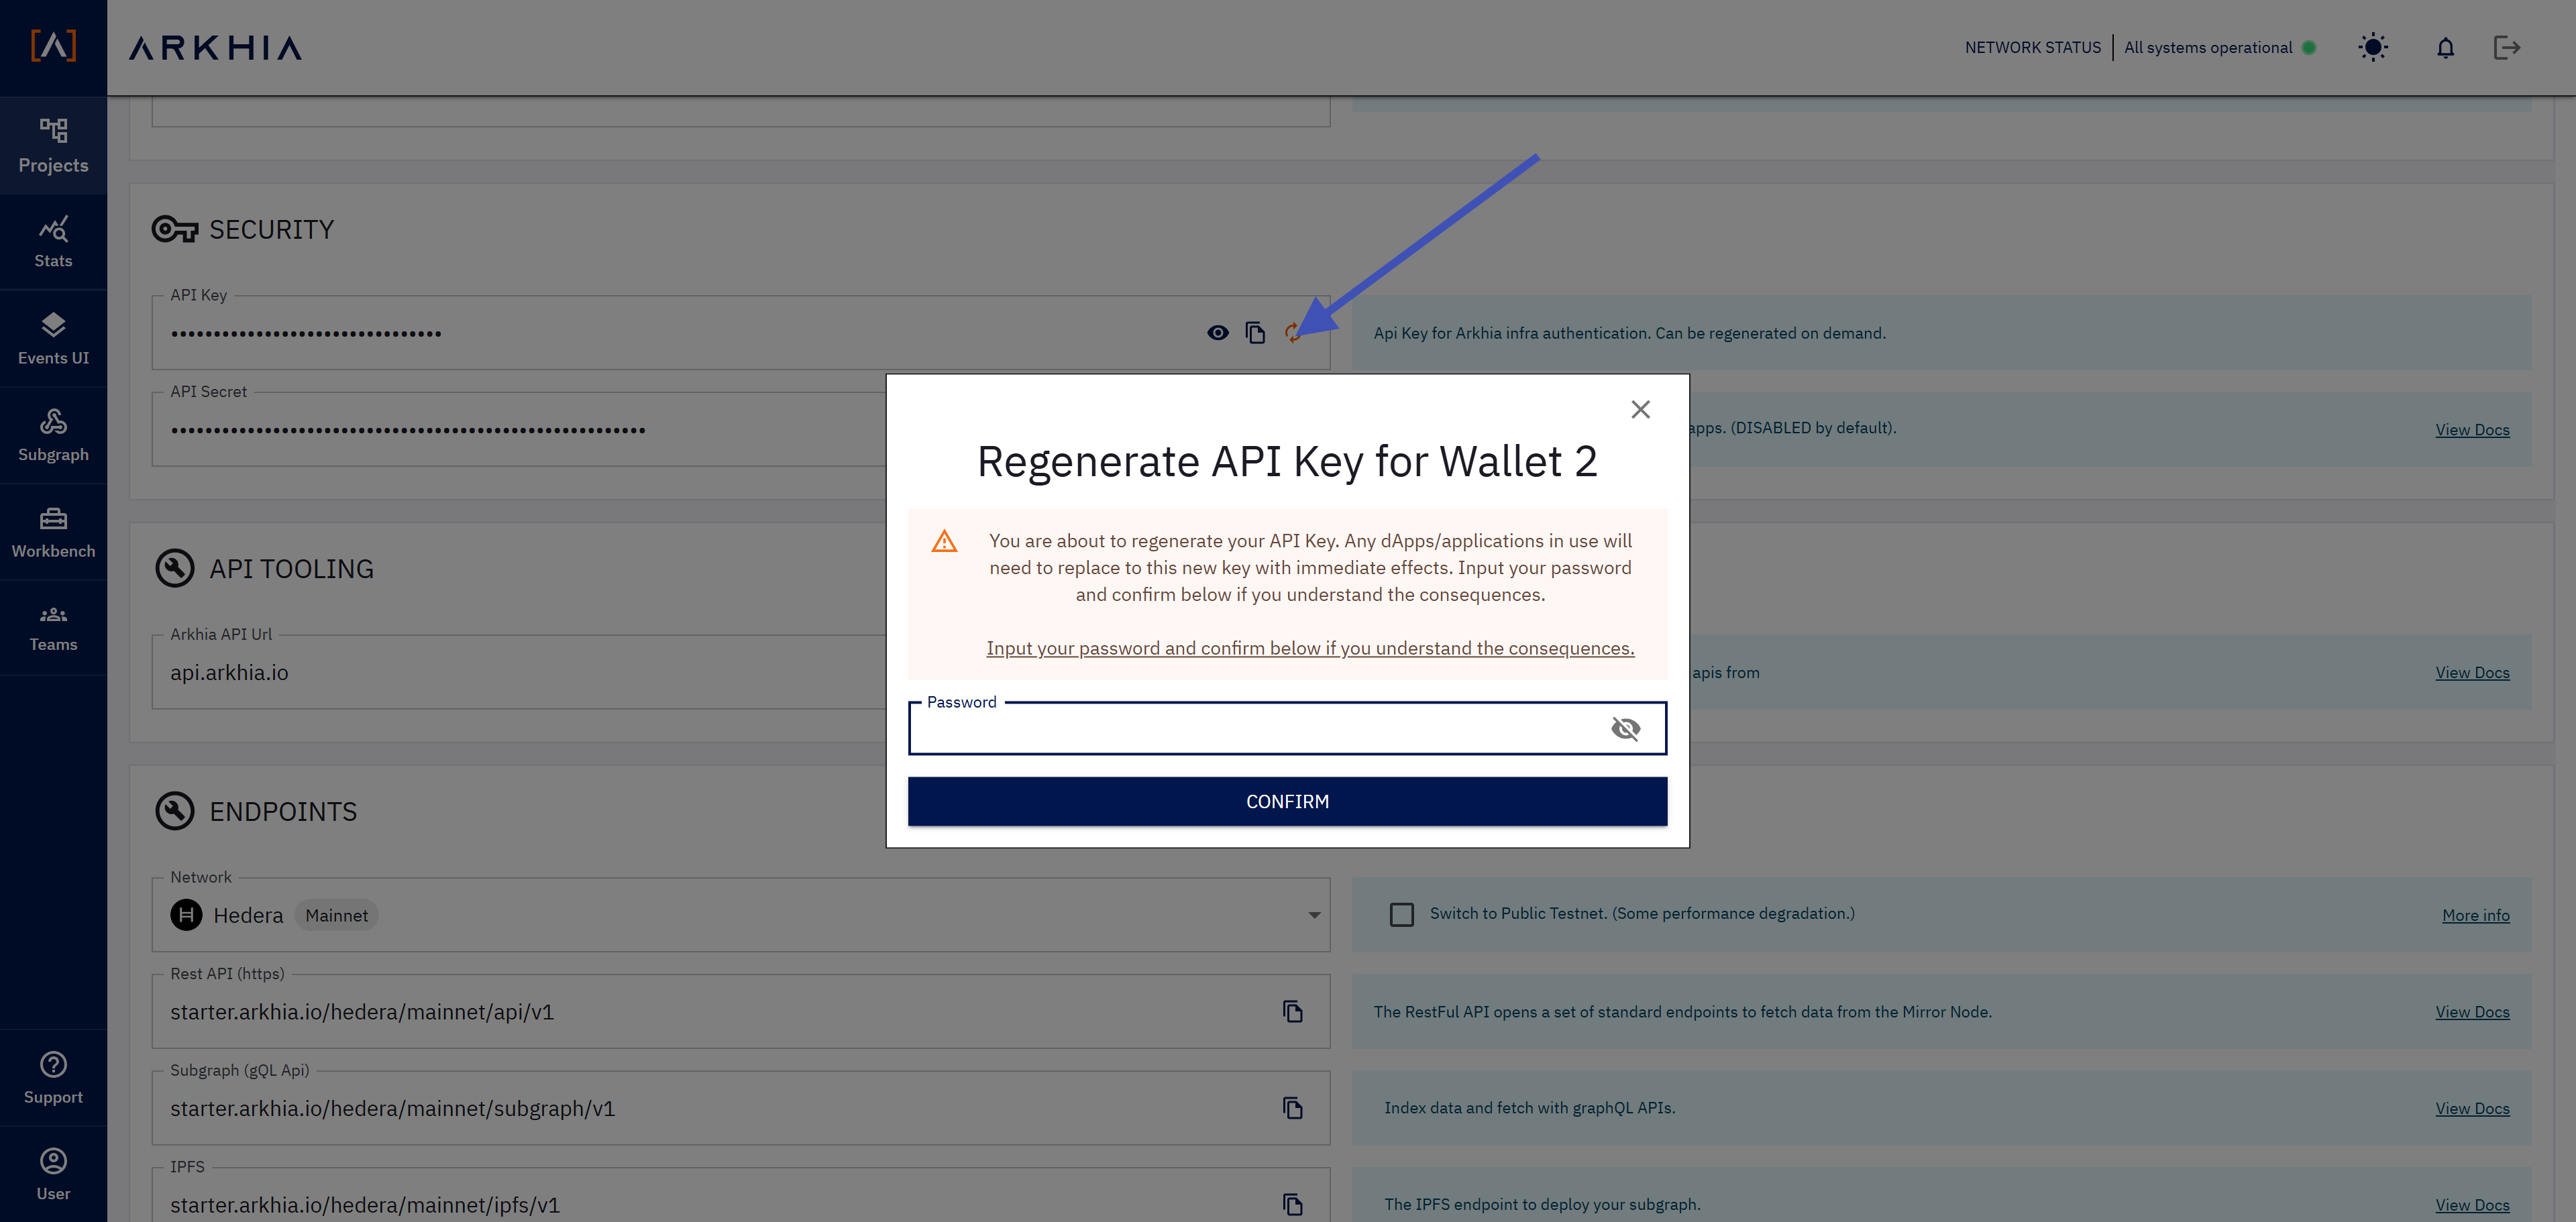This screenshot has height=1222, width=2576.
Task: Open More info link for testnet
Action: pyautogui.click(x=2475, y=915)
